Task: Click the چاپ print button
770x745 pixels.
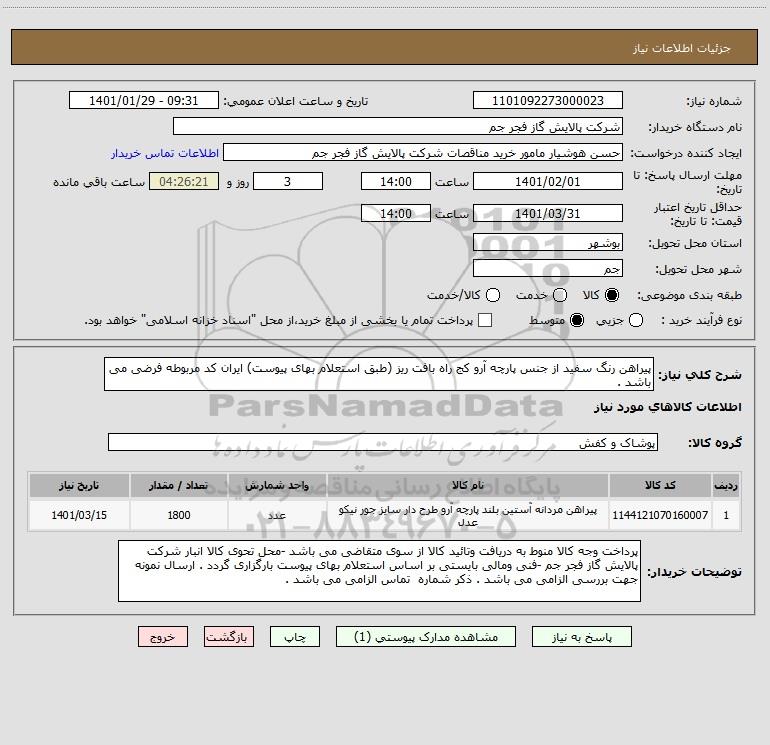Action: point(295,636)
